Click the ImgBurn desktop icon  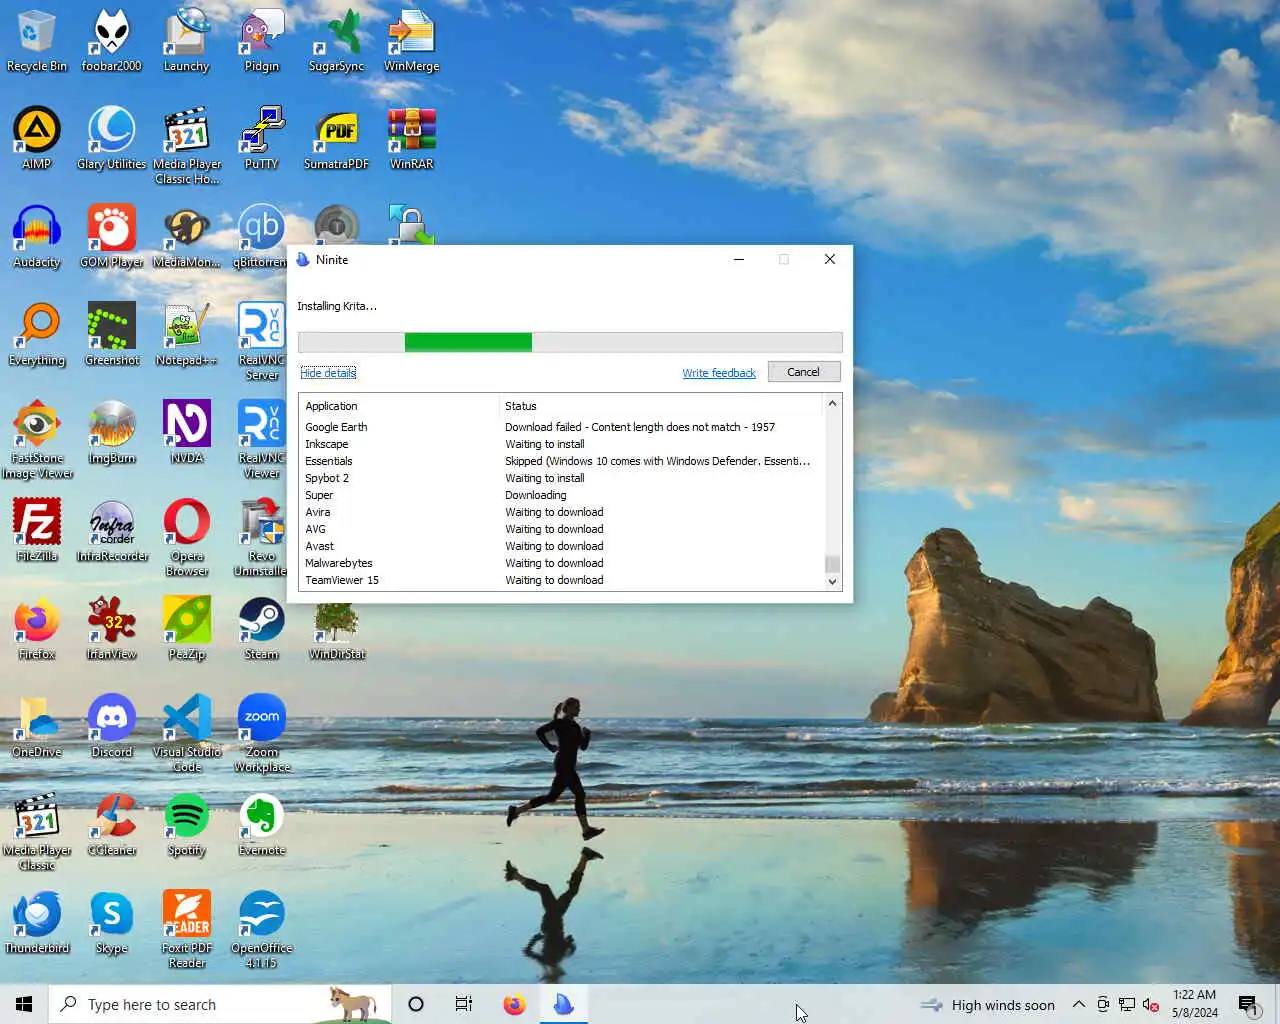coord(111,432)
